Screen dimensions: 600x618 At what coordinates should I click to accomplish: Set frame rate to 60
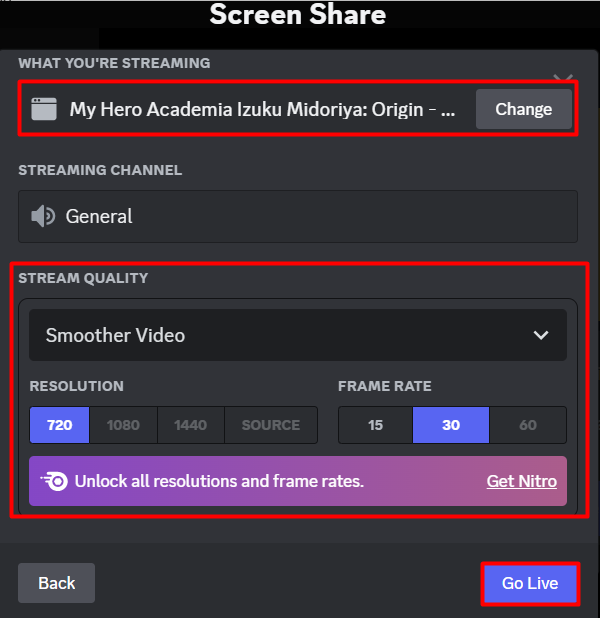[528, 425]
